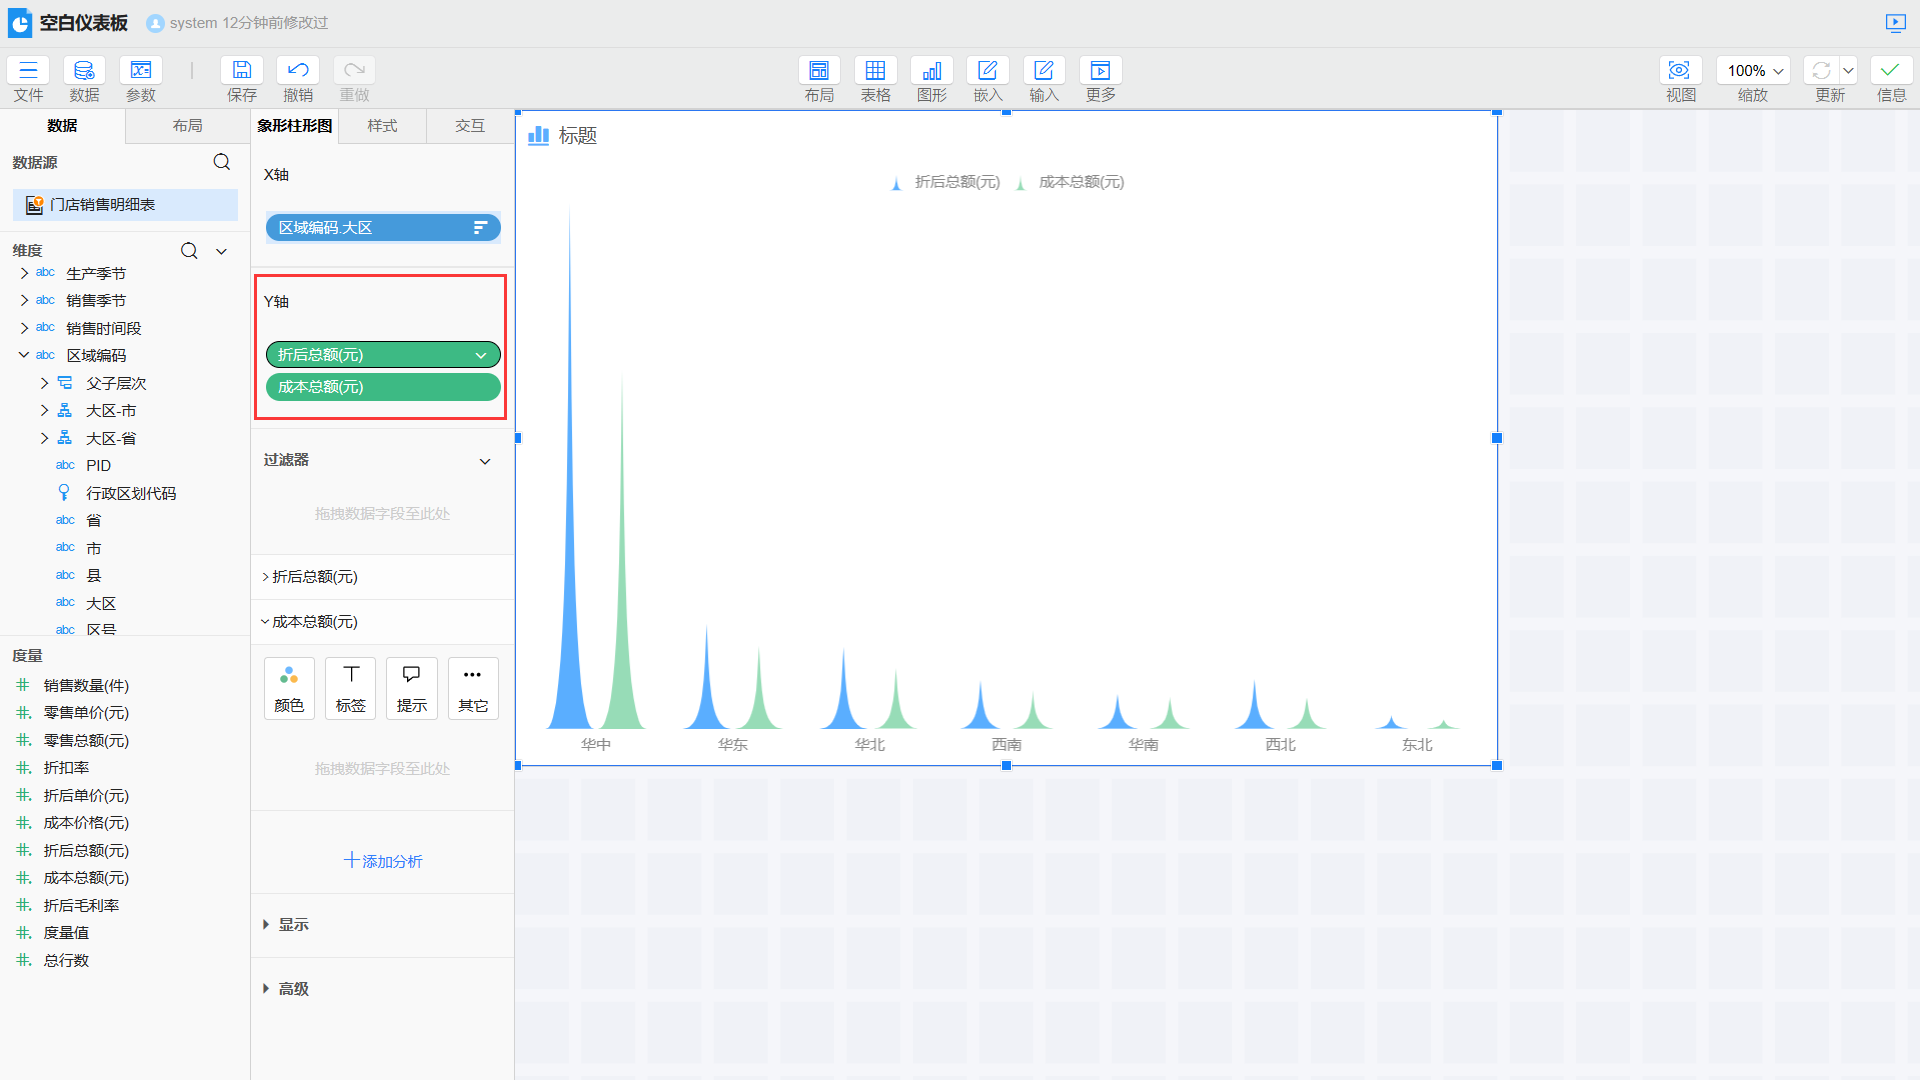Click the Data (数据) toolbar icon
The image size is (1920, 1080).
pos(84,71)
